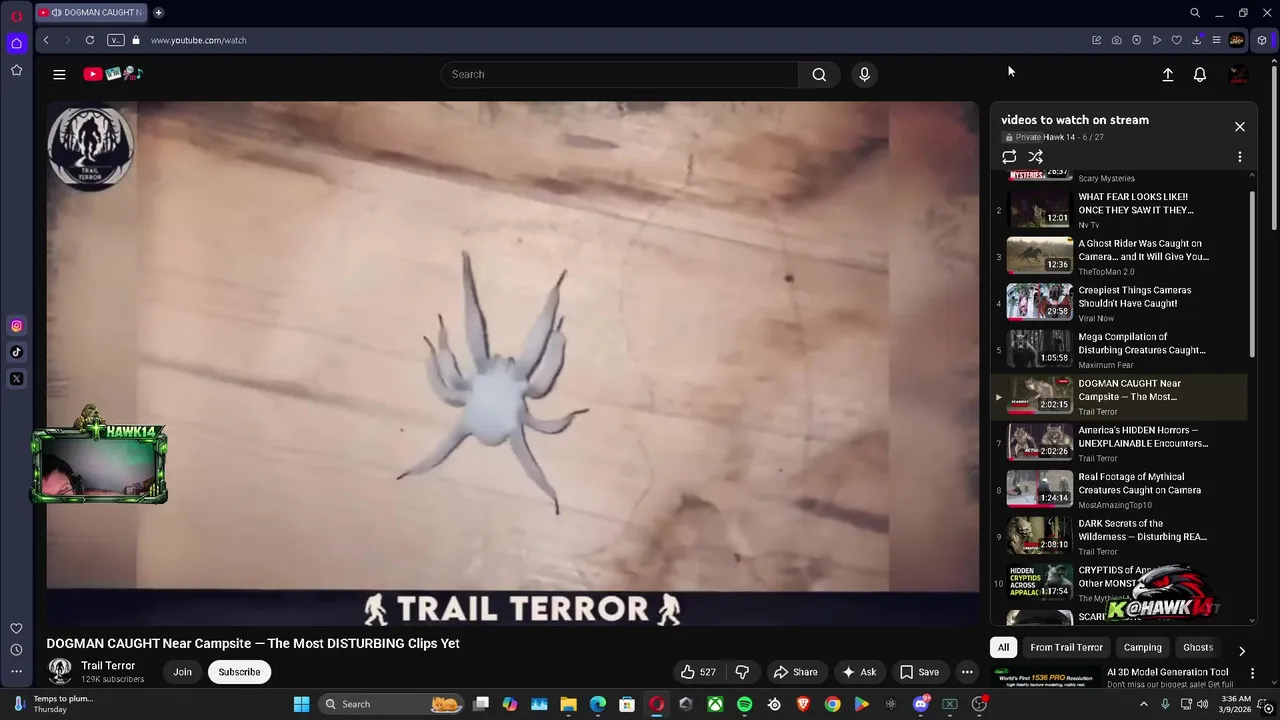Open Opera easy setup sliders
The width and height of the screenshot is (1280, 720).
pyautogui.click(x=1216, y=40)
